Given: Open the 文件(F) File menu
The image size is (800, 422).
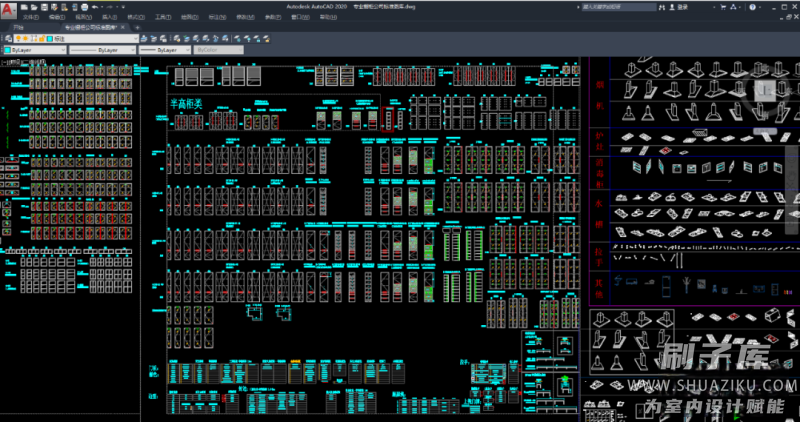Looking at the screenshot, I should point(31,17).
